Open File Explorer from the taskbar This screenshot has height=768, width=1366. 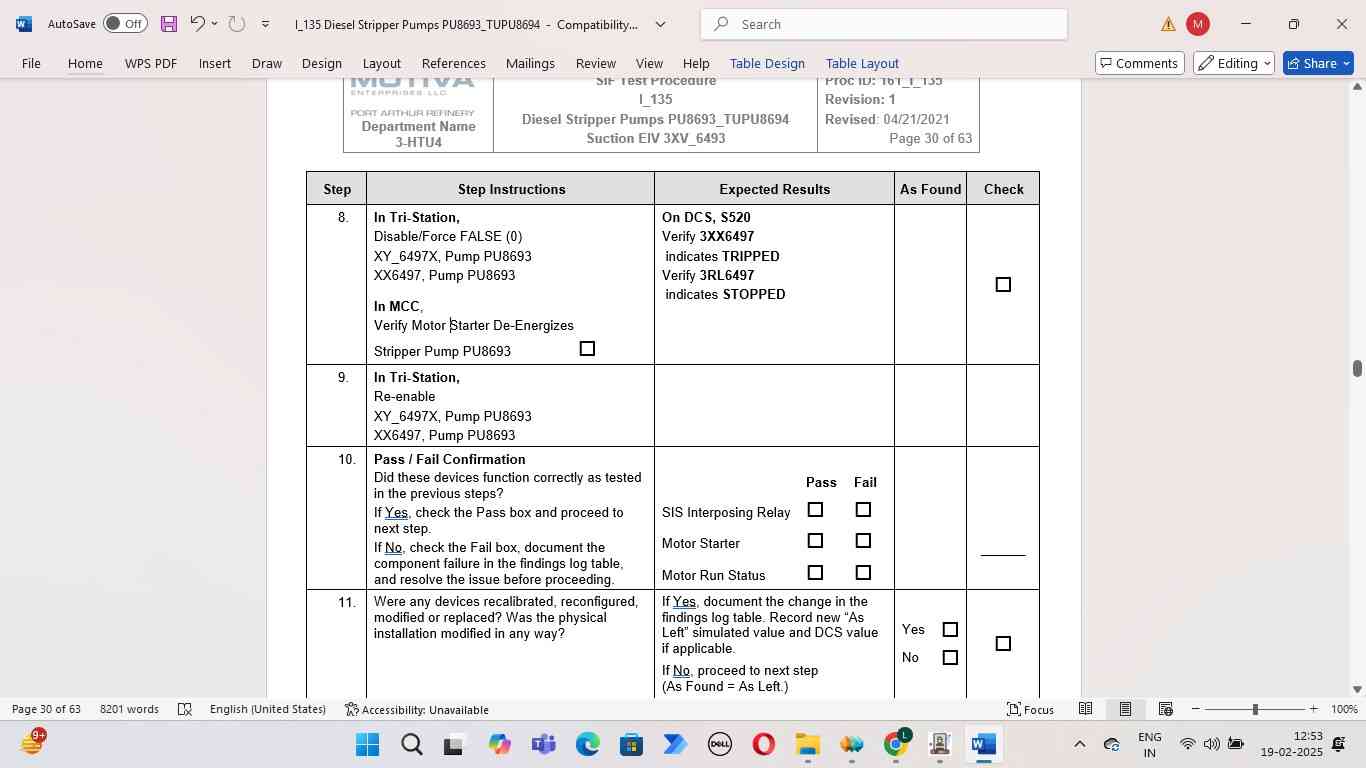pos(807,745)
